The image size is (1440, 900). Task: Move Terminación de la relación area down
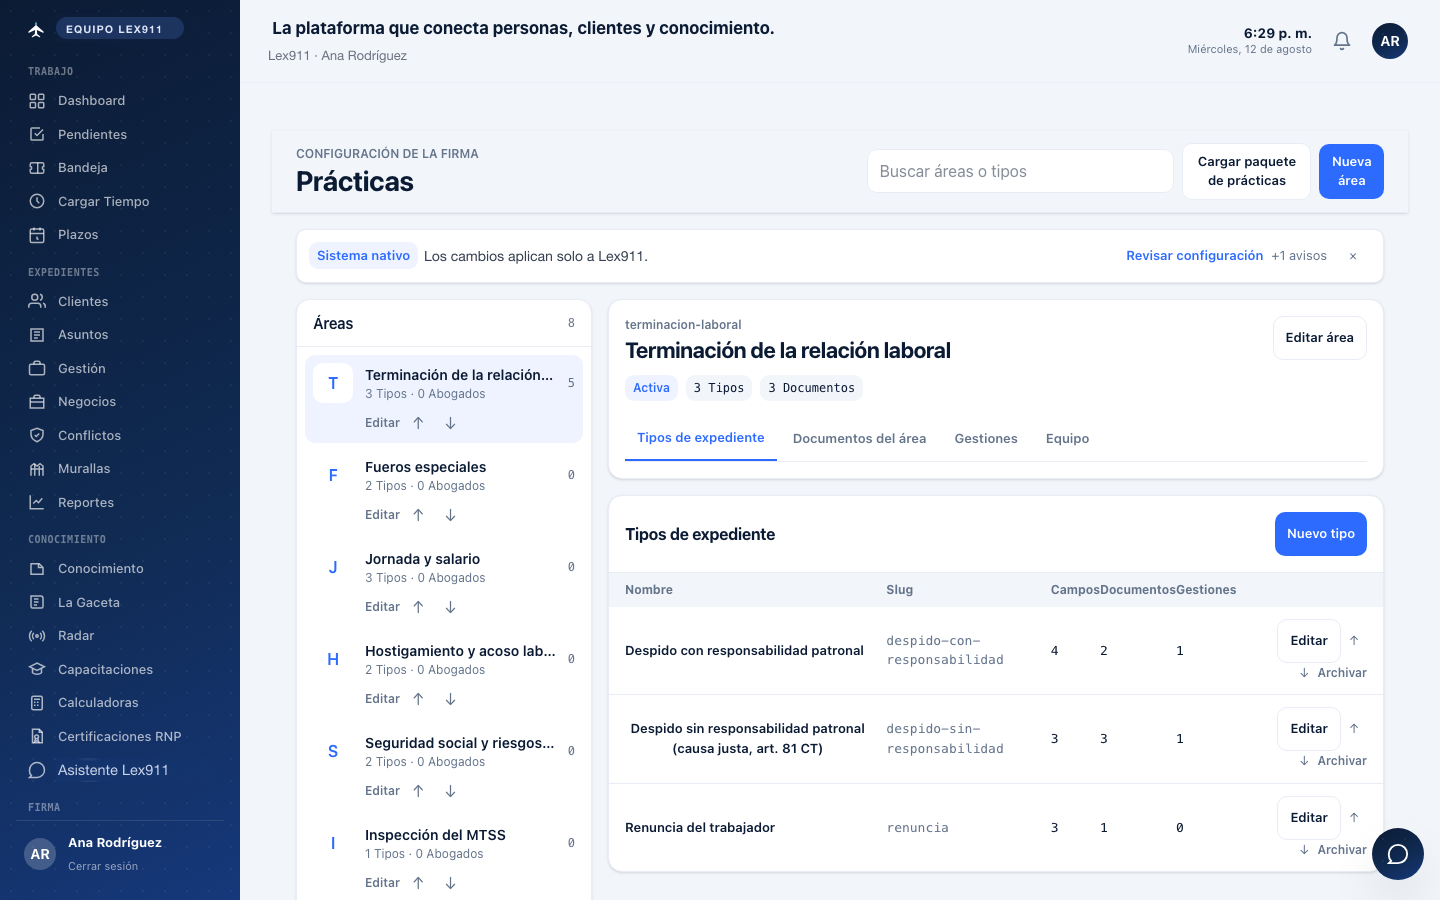point(450,423)
